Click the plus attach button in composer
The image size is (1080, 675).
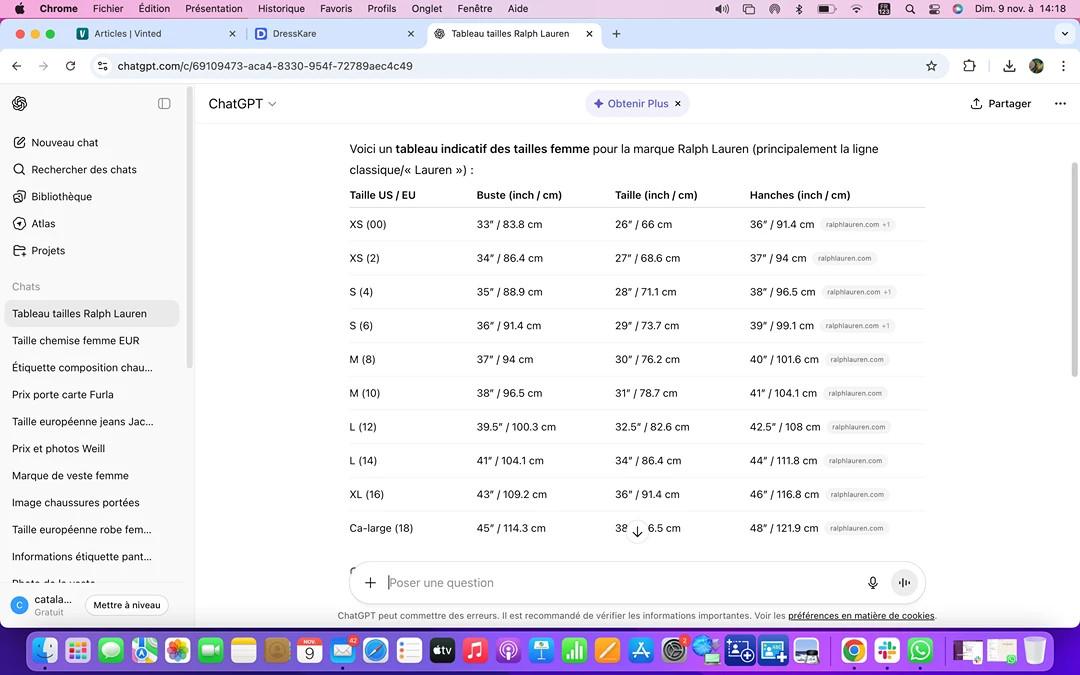point(370,583)
